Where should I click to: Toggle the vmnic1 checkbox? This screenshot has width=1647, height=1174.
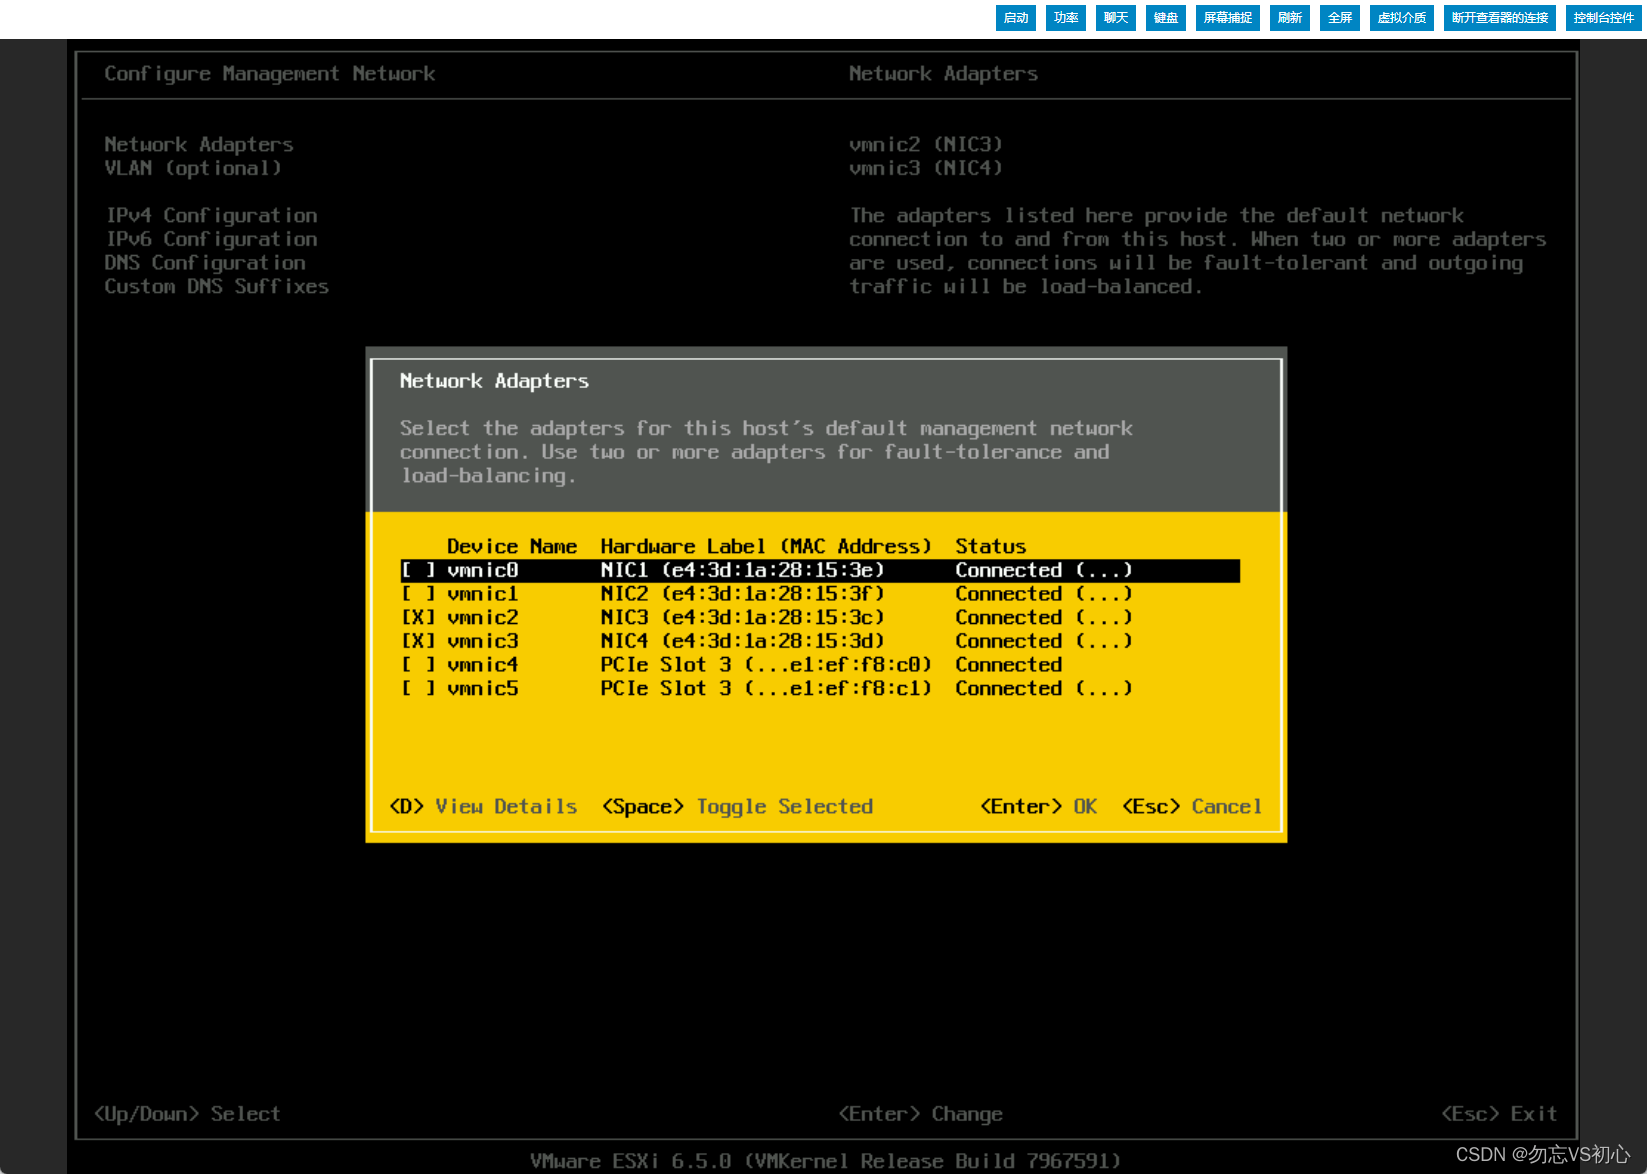coord(419,594)
